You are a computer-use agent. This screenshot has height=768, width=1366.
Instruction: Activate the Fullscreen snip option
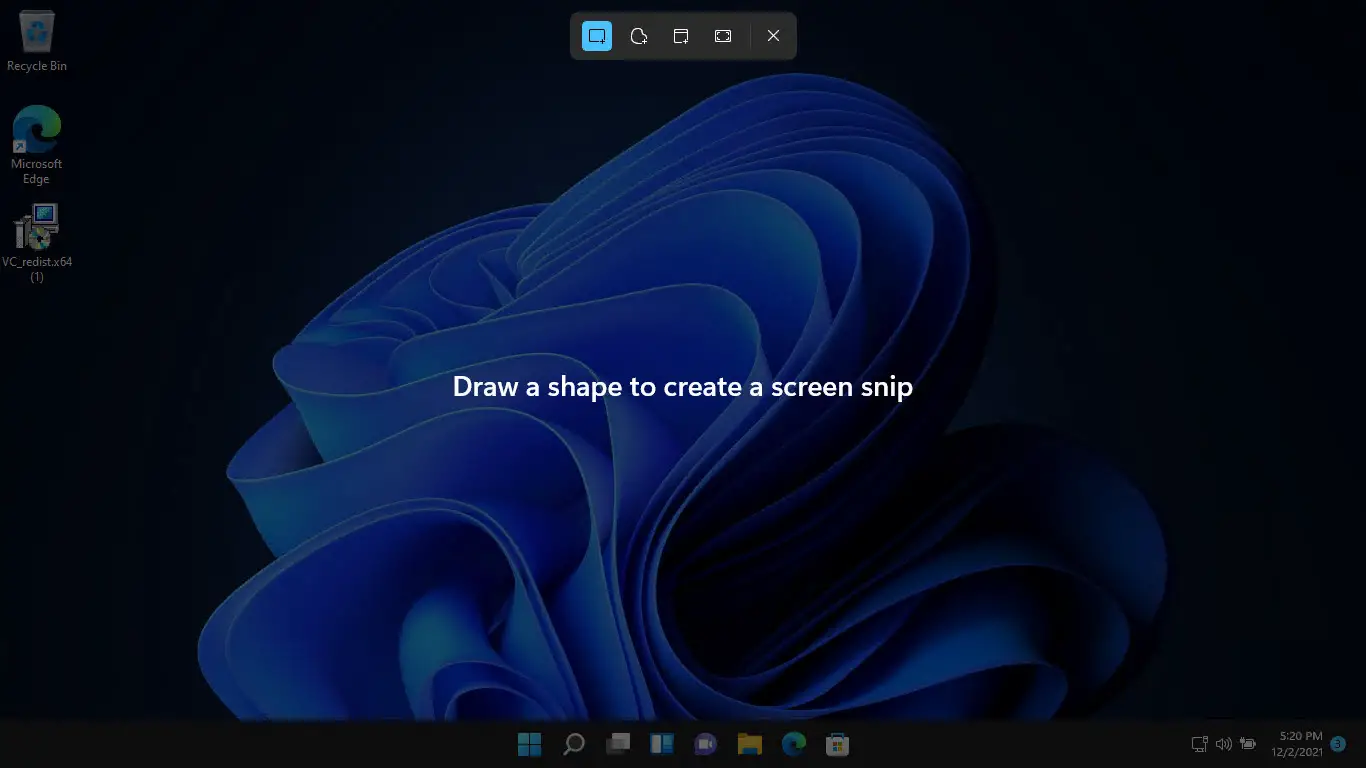pos(723,36)
